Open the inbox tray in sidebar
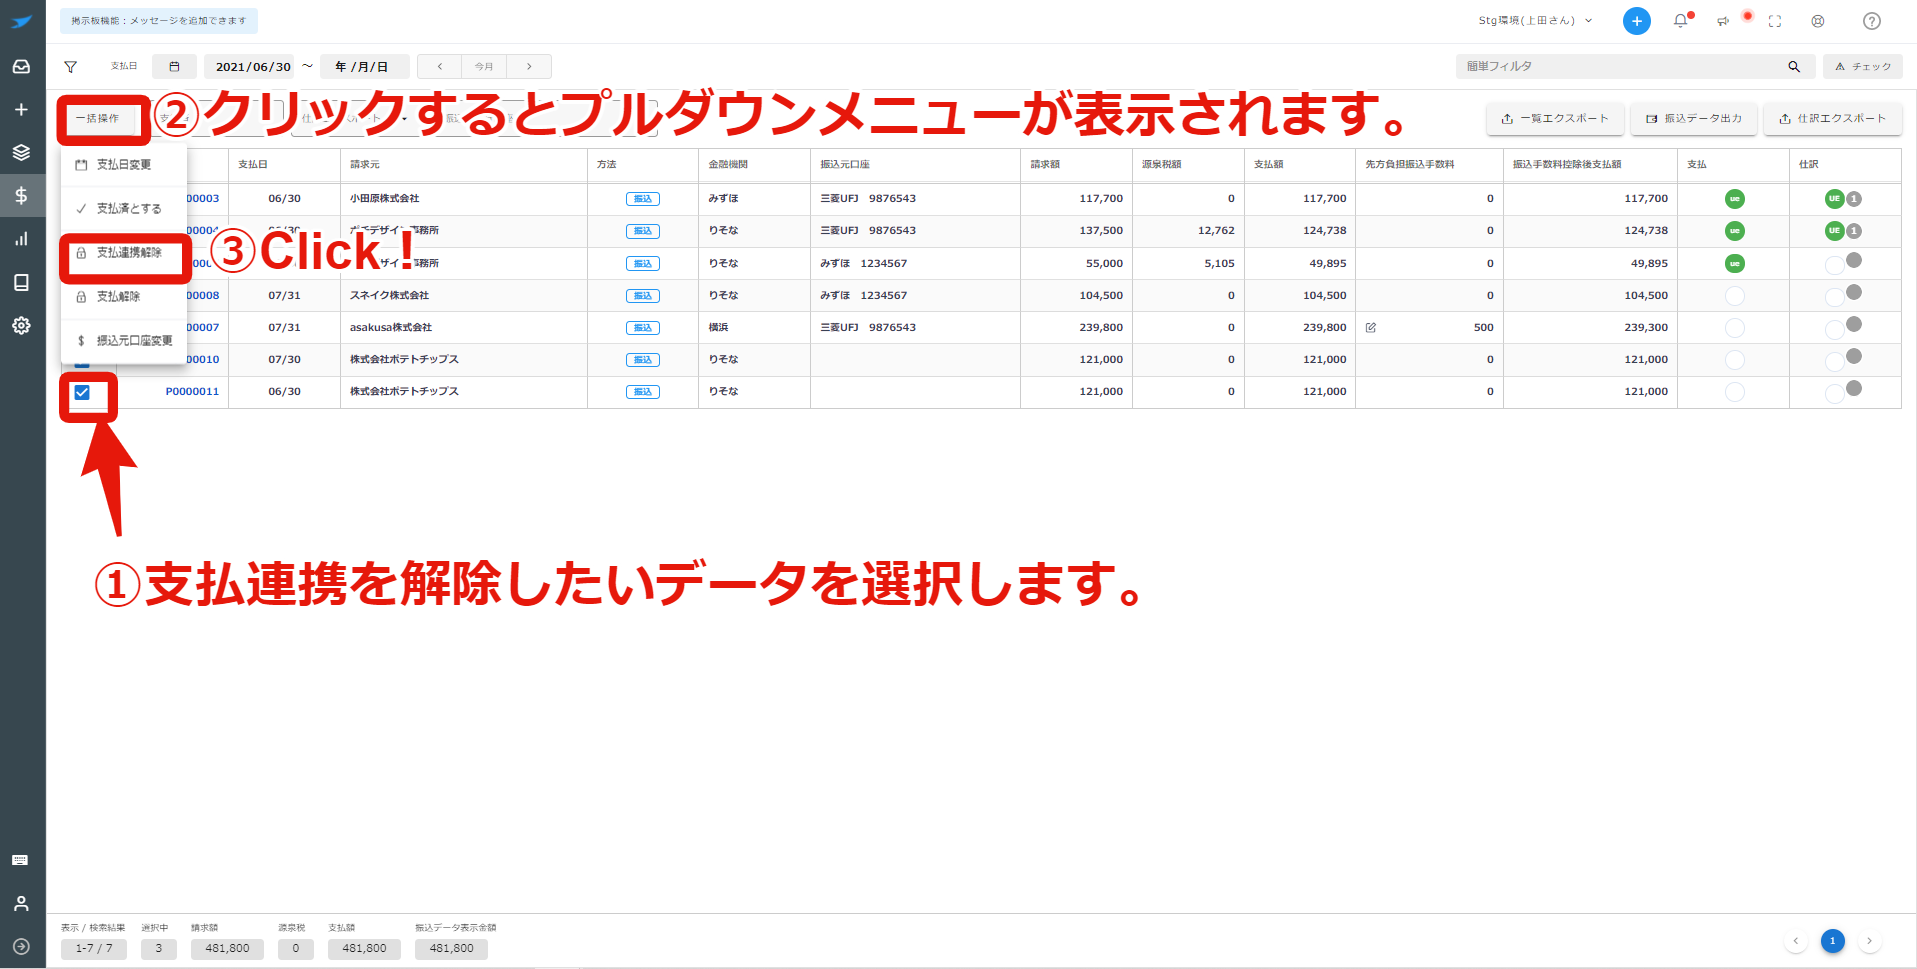This screenshot has height=969, width=1917. [x=21, y=66]
